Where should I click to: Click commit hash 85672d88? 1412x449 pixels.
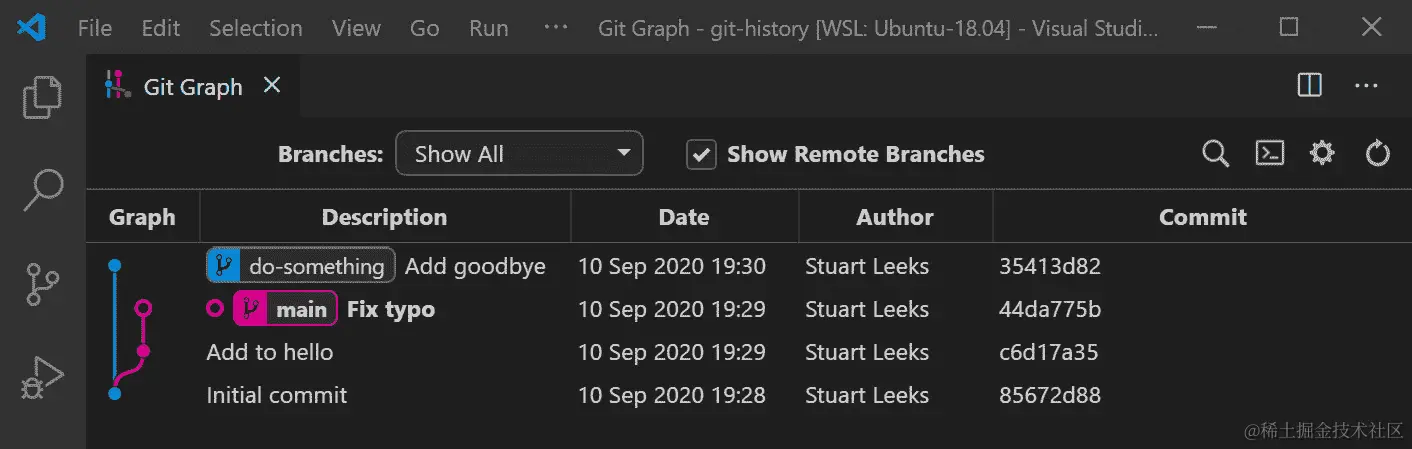click(x=1049, y=395)
